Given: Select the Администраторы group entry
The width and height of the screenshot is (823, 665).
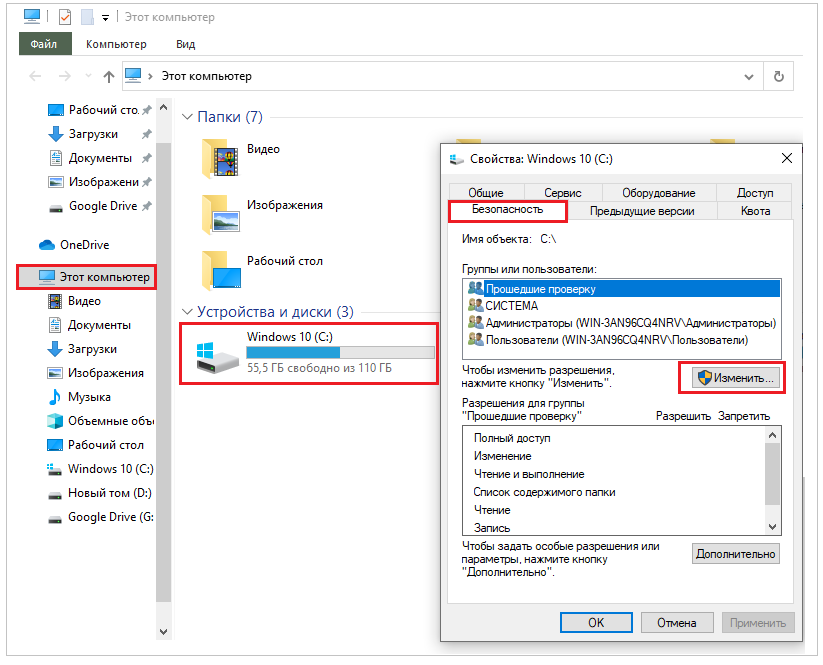Looking at the screenshot, I should pyautogui.click(x=622, y=323).
